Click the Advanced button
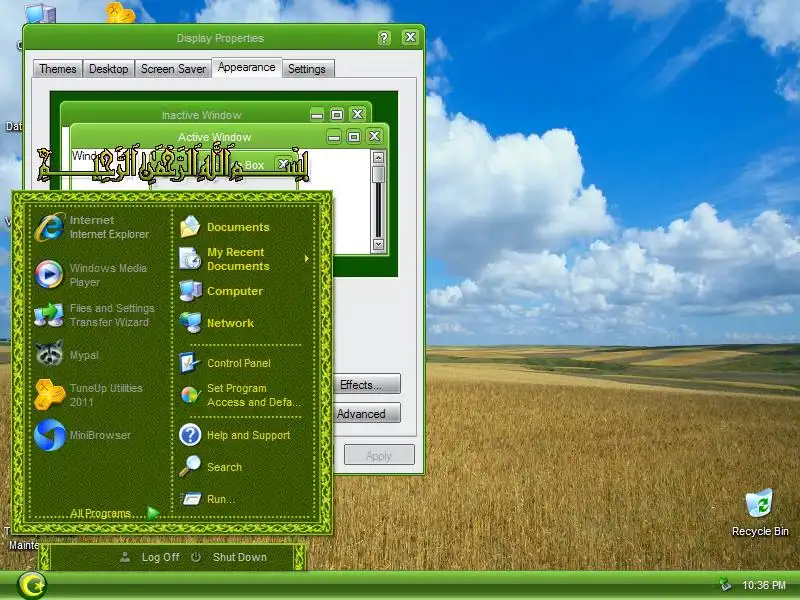800x600 pixels. click(x=367, y=413)
